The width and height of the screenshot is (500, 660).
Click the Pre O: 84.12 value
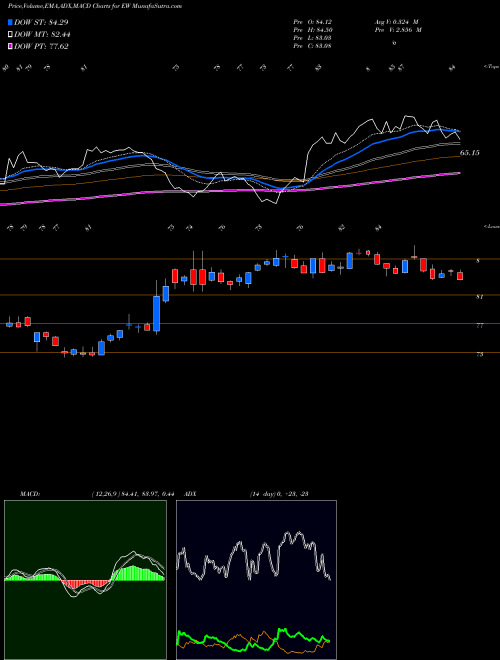(313, 22)
